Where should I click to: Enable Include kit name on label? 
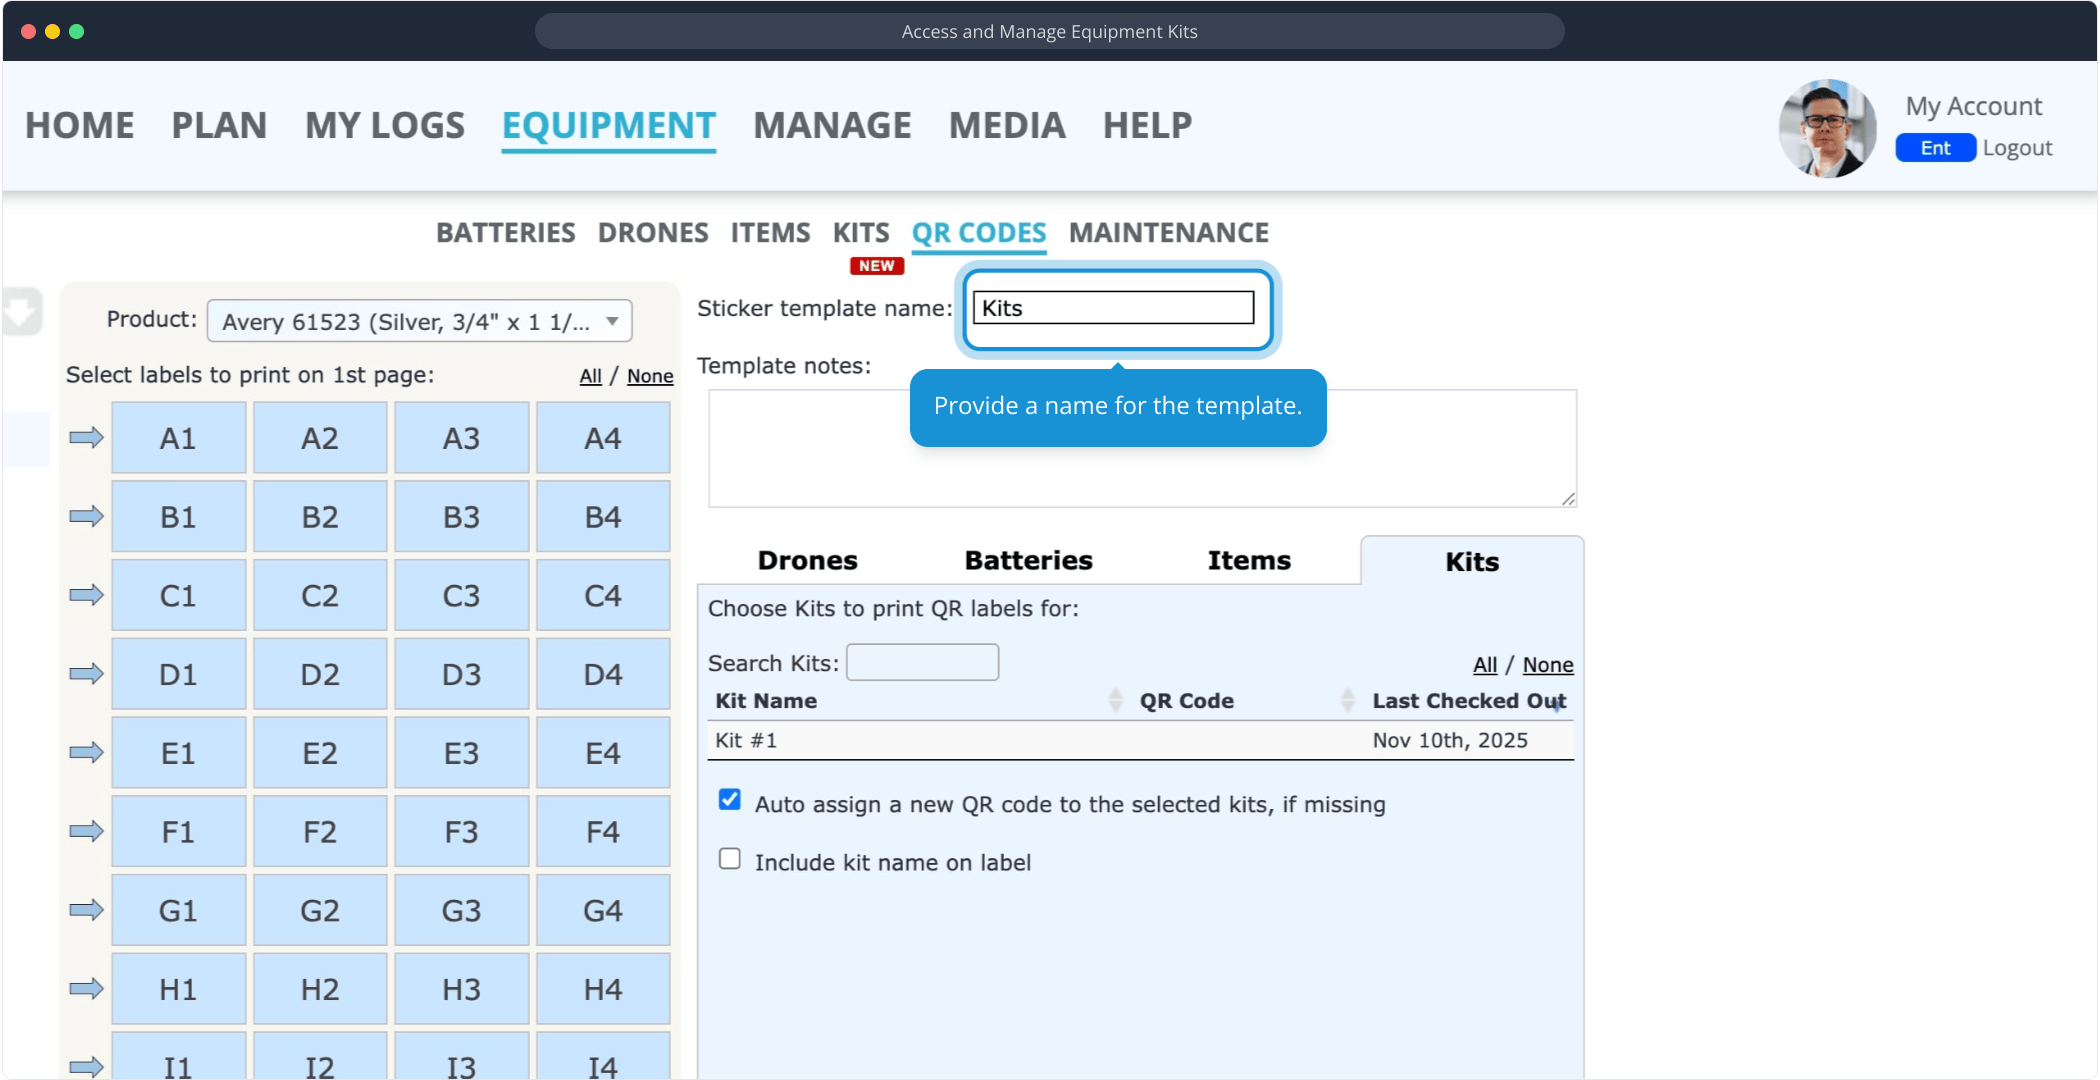(x=730, y=859)
